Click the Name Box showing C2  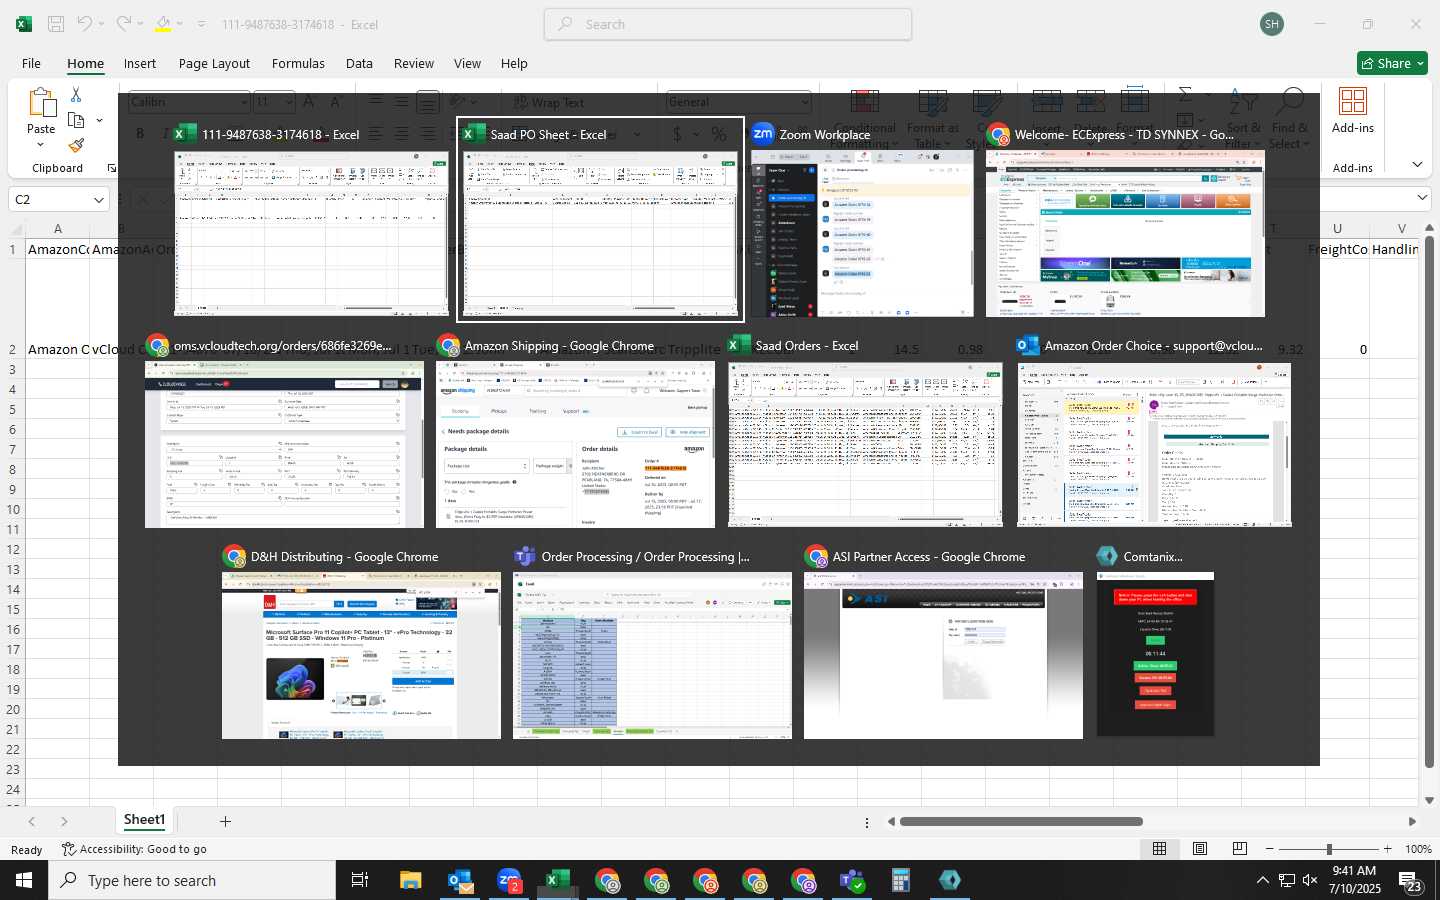pos(50,200)
